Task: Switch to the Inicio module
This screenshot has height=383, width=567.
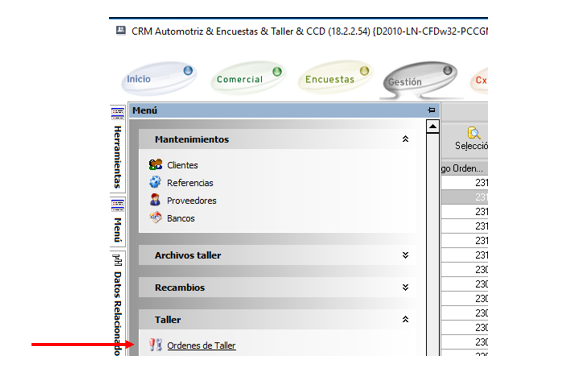Action: tap(159, 78)
